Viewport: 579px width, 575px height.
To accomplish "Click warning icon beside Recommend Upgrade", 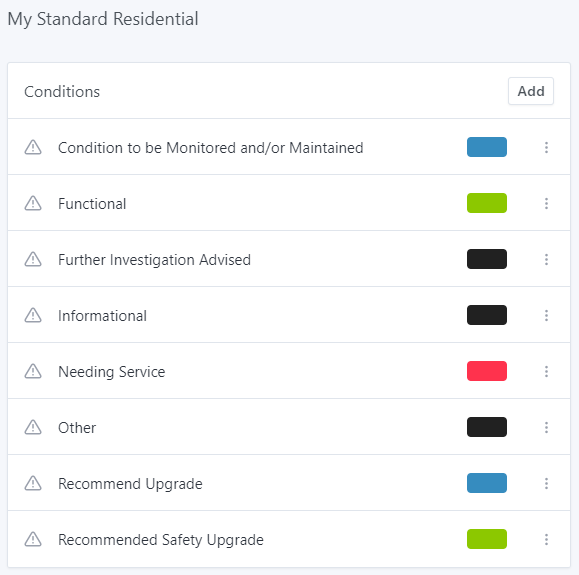I will [x=33, y=483].
